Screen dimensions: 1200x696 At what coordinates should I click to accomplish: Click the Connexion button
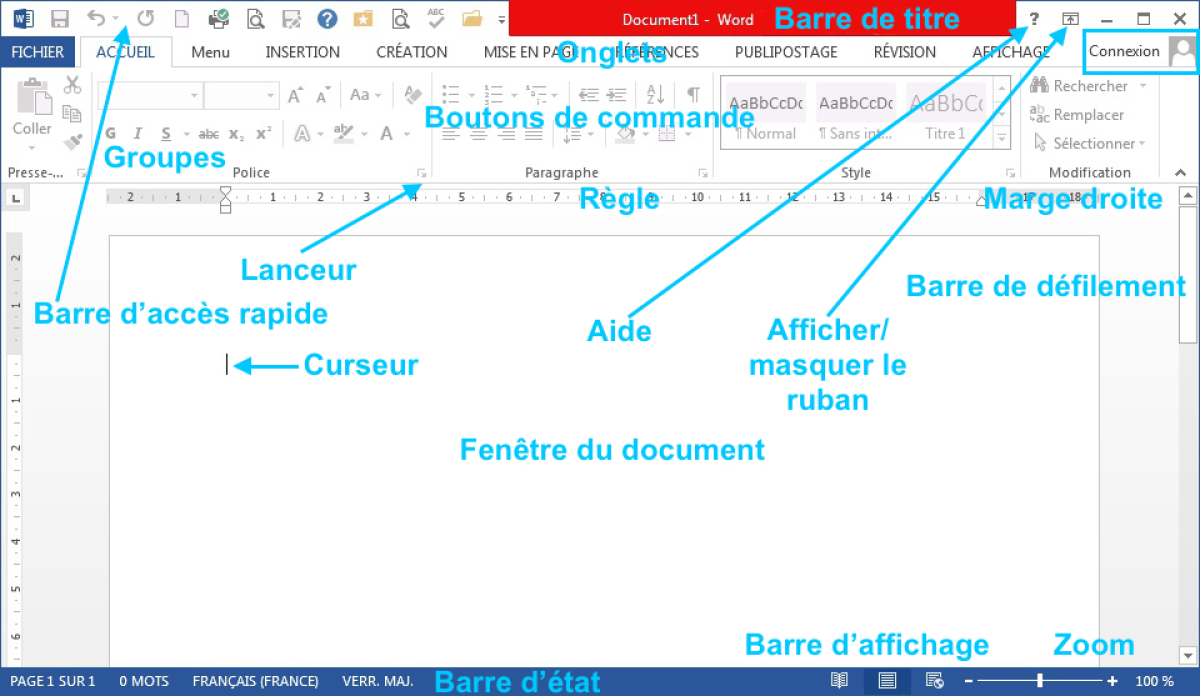coord(1125,50)
